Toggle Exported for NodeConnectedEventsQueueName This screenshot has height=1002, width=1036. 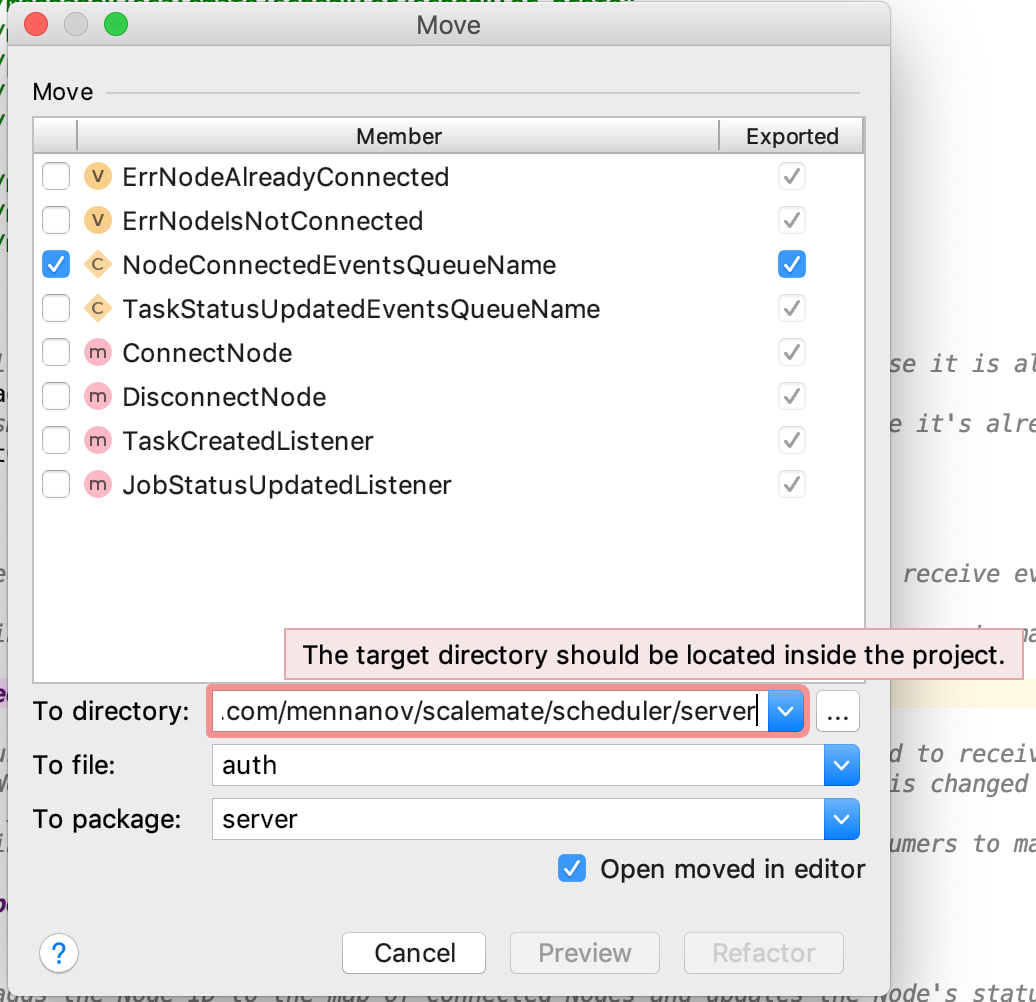coord(791,264)
